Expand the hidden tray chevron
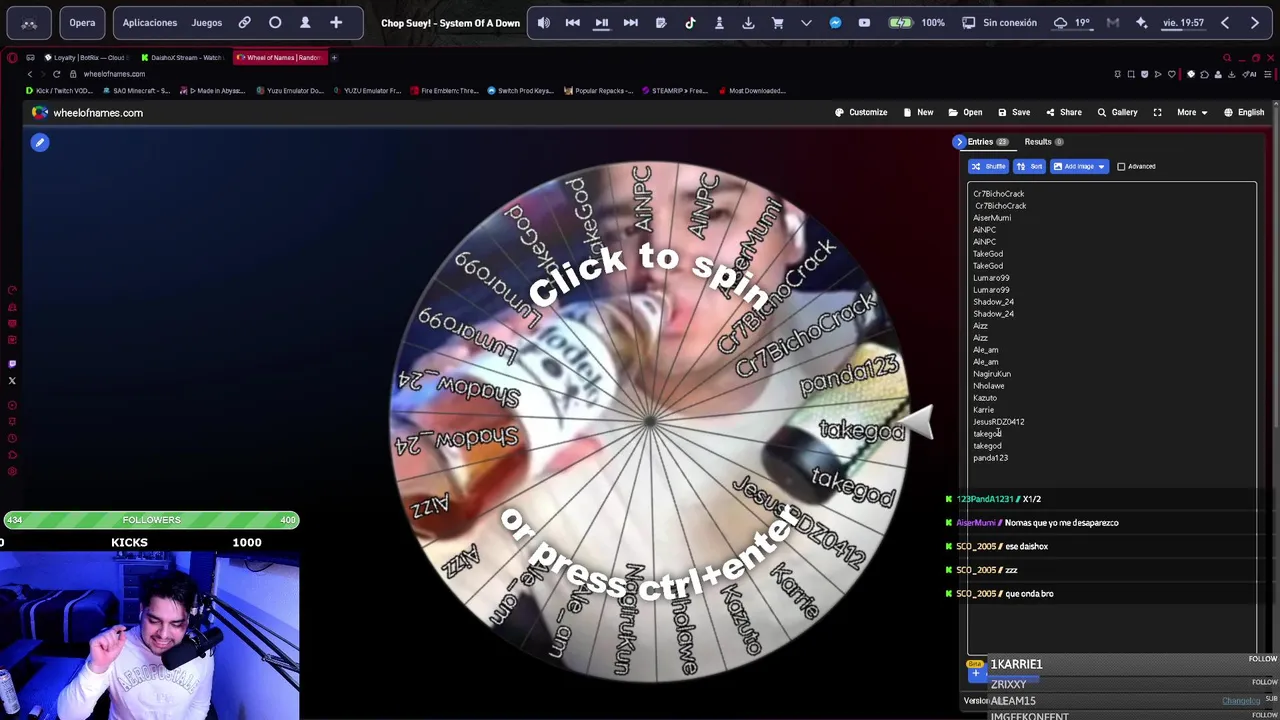The image size is (1280, 720). [806, 23]
